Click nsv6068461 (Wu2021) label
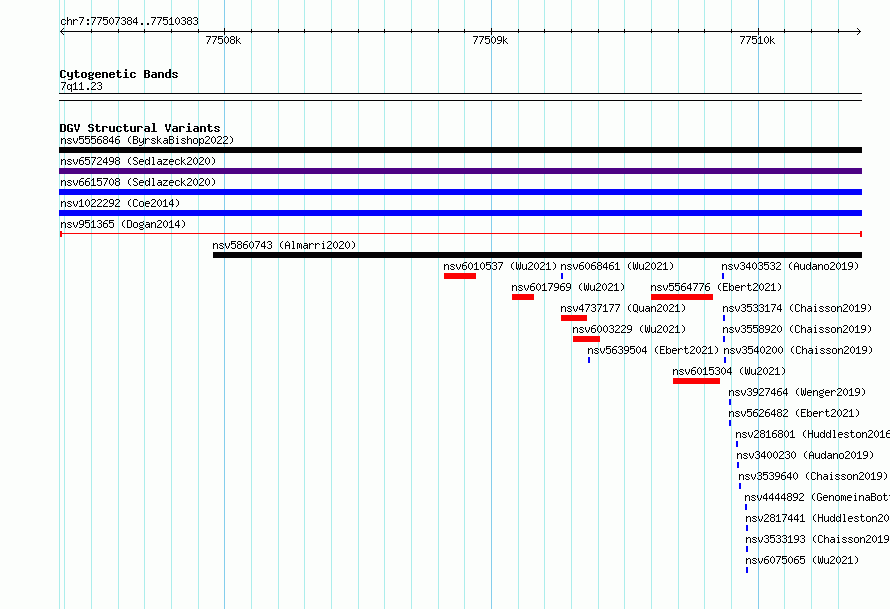This screenshot has width=890, height=609. 617,266
